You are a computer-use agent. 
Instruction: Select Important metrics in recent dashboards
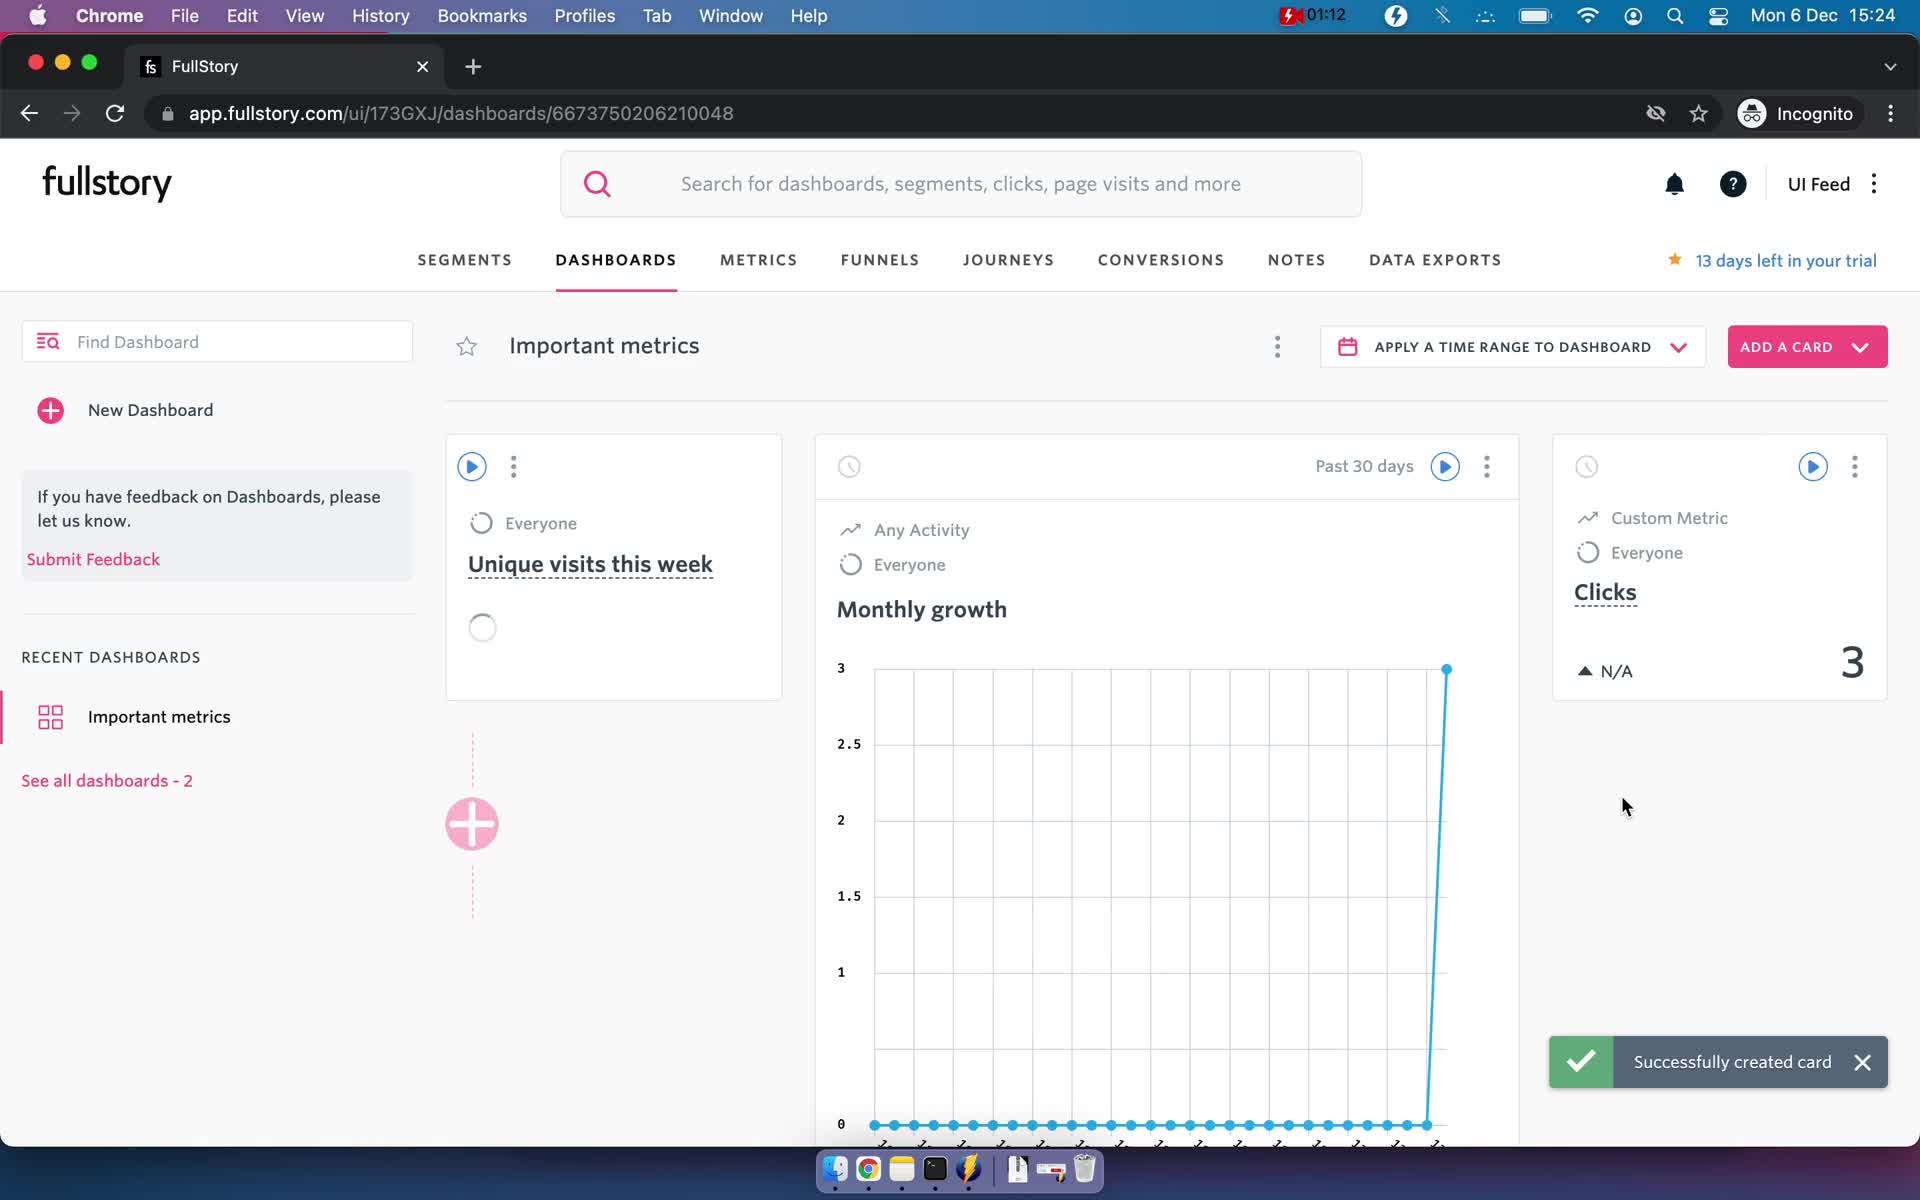click(x=159, y=717)
